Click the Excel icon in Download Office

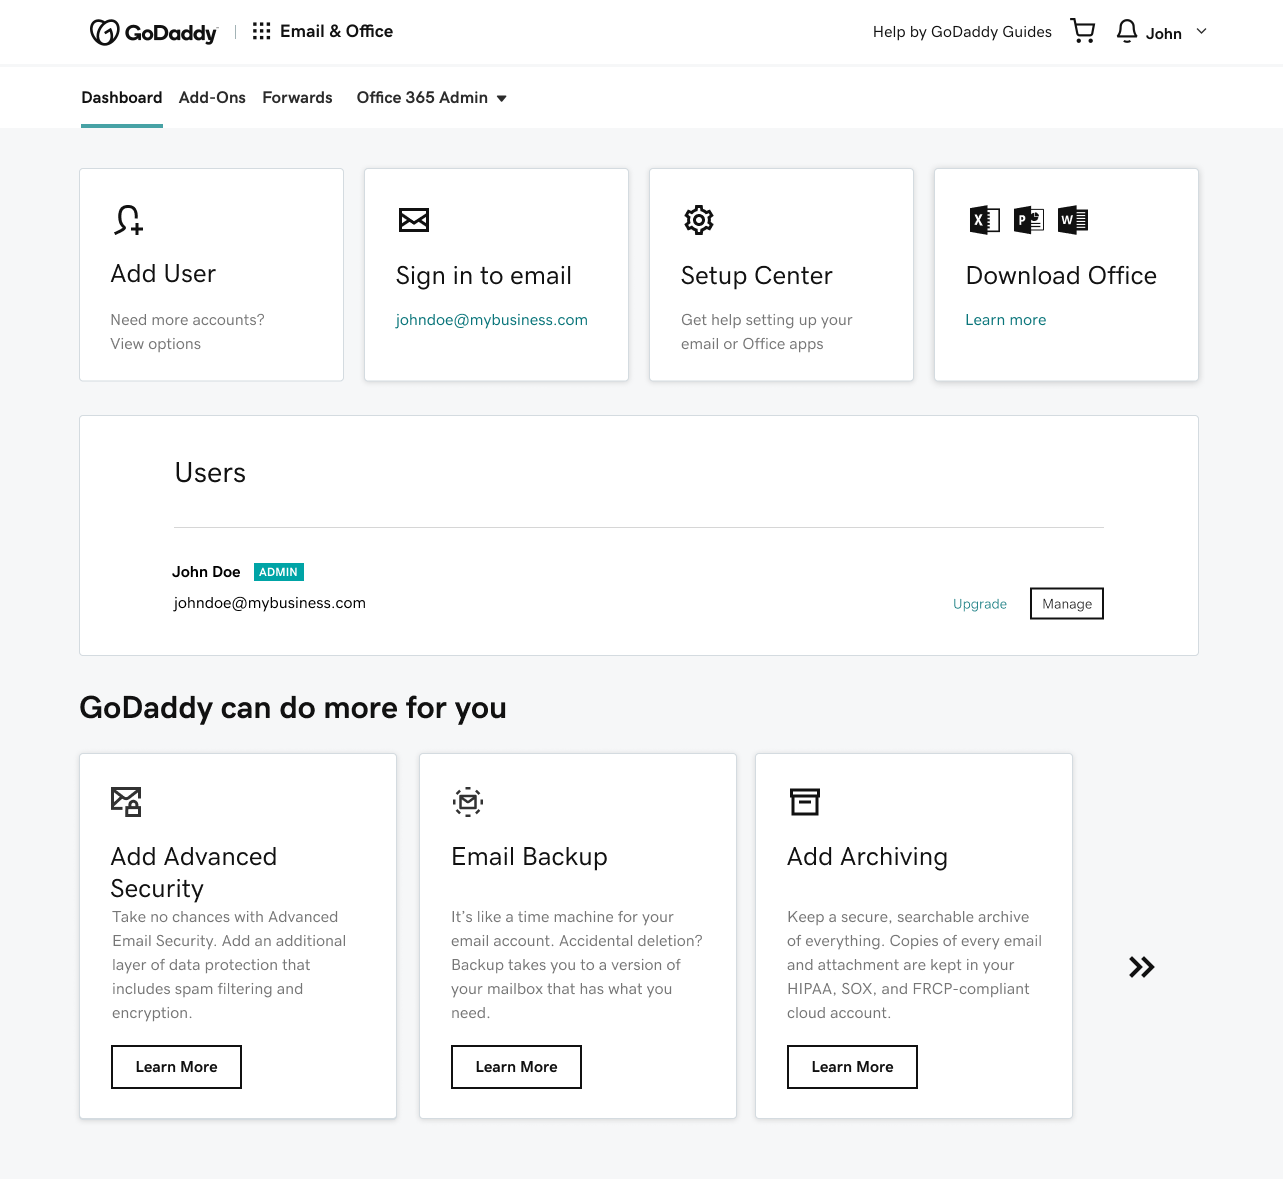(x=984, y=219)
